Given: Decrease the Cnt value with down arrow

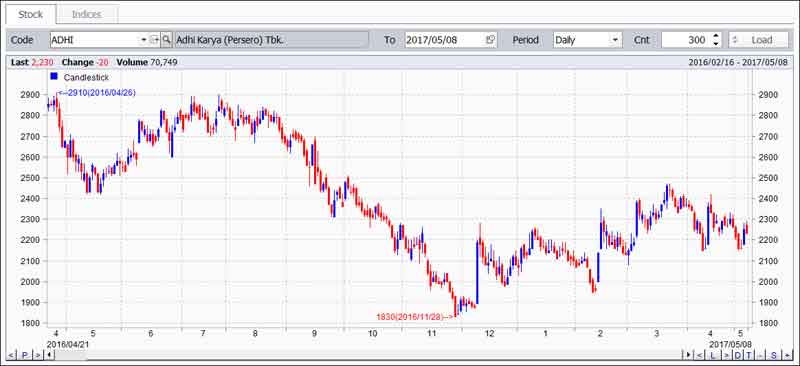Looking at the screenshot, I should point(715,43).
